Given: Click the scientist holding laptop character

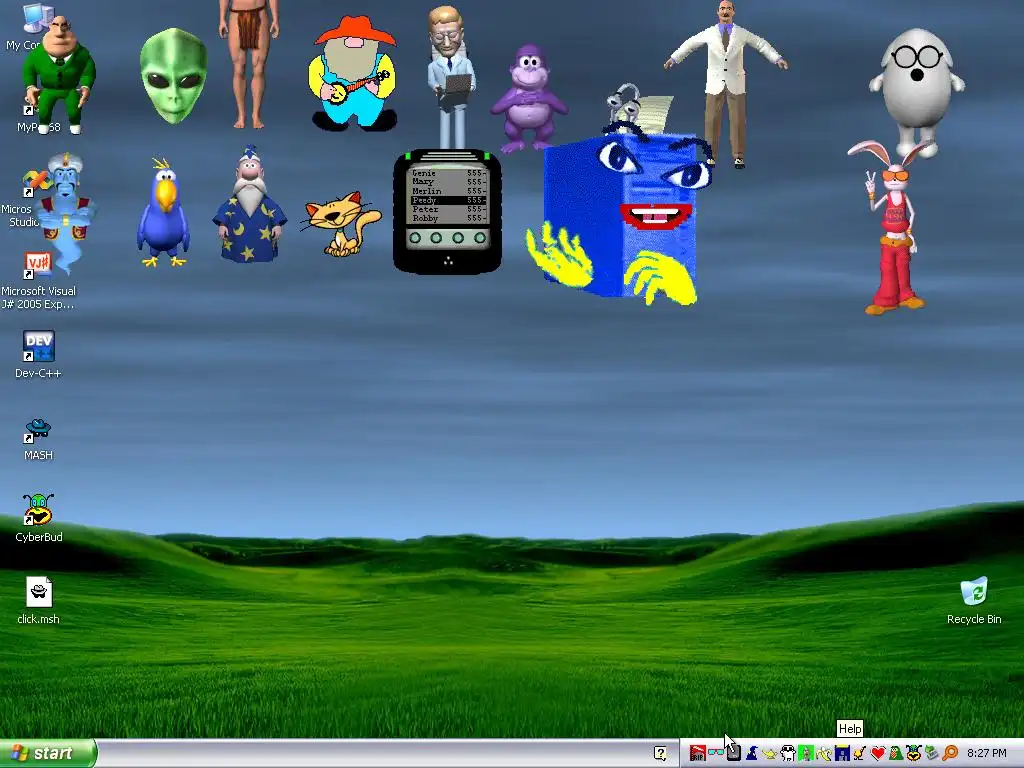Looking at the screenshot, I should (450, 77).
